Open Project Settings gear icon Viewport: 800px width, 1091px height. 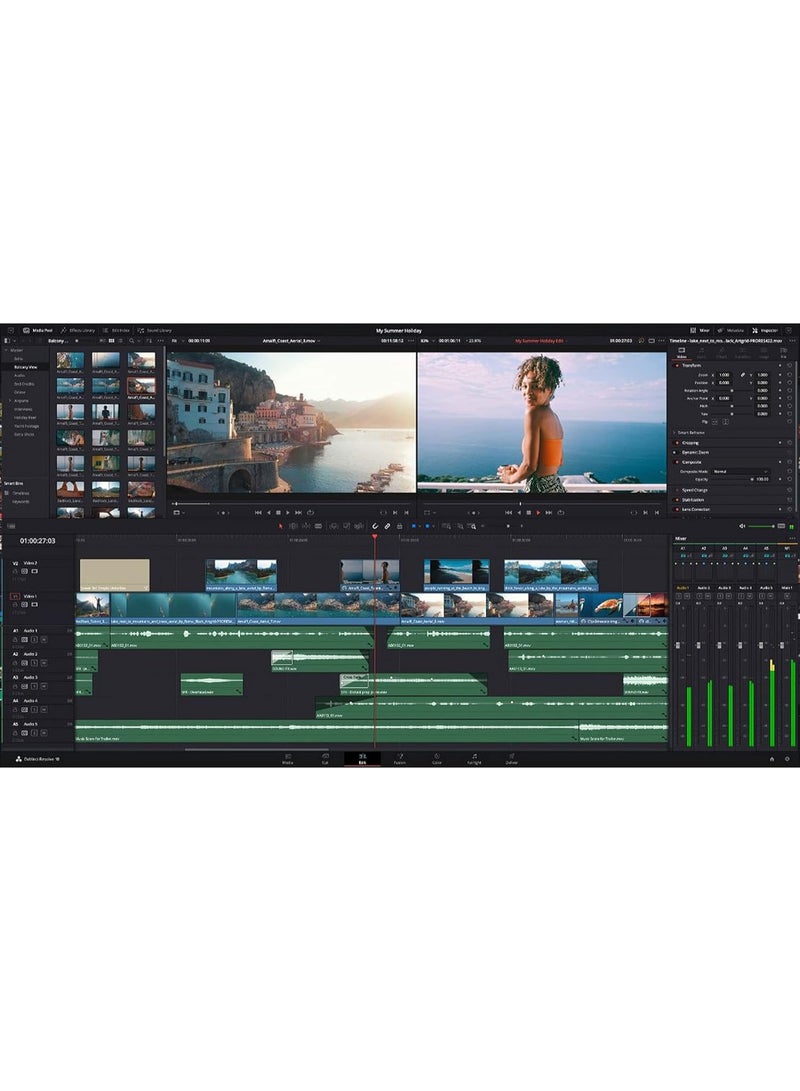point(787,758)
